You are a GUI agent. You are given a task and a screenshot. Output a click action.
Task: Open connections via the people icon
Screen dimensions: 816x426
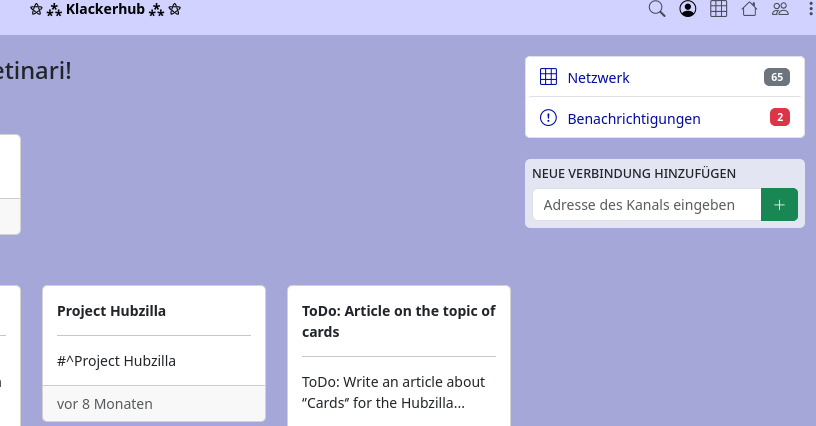780,10
